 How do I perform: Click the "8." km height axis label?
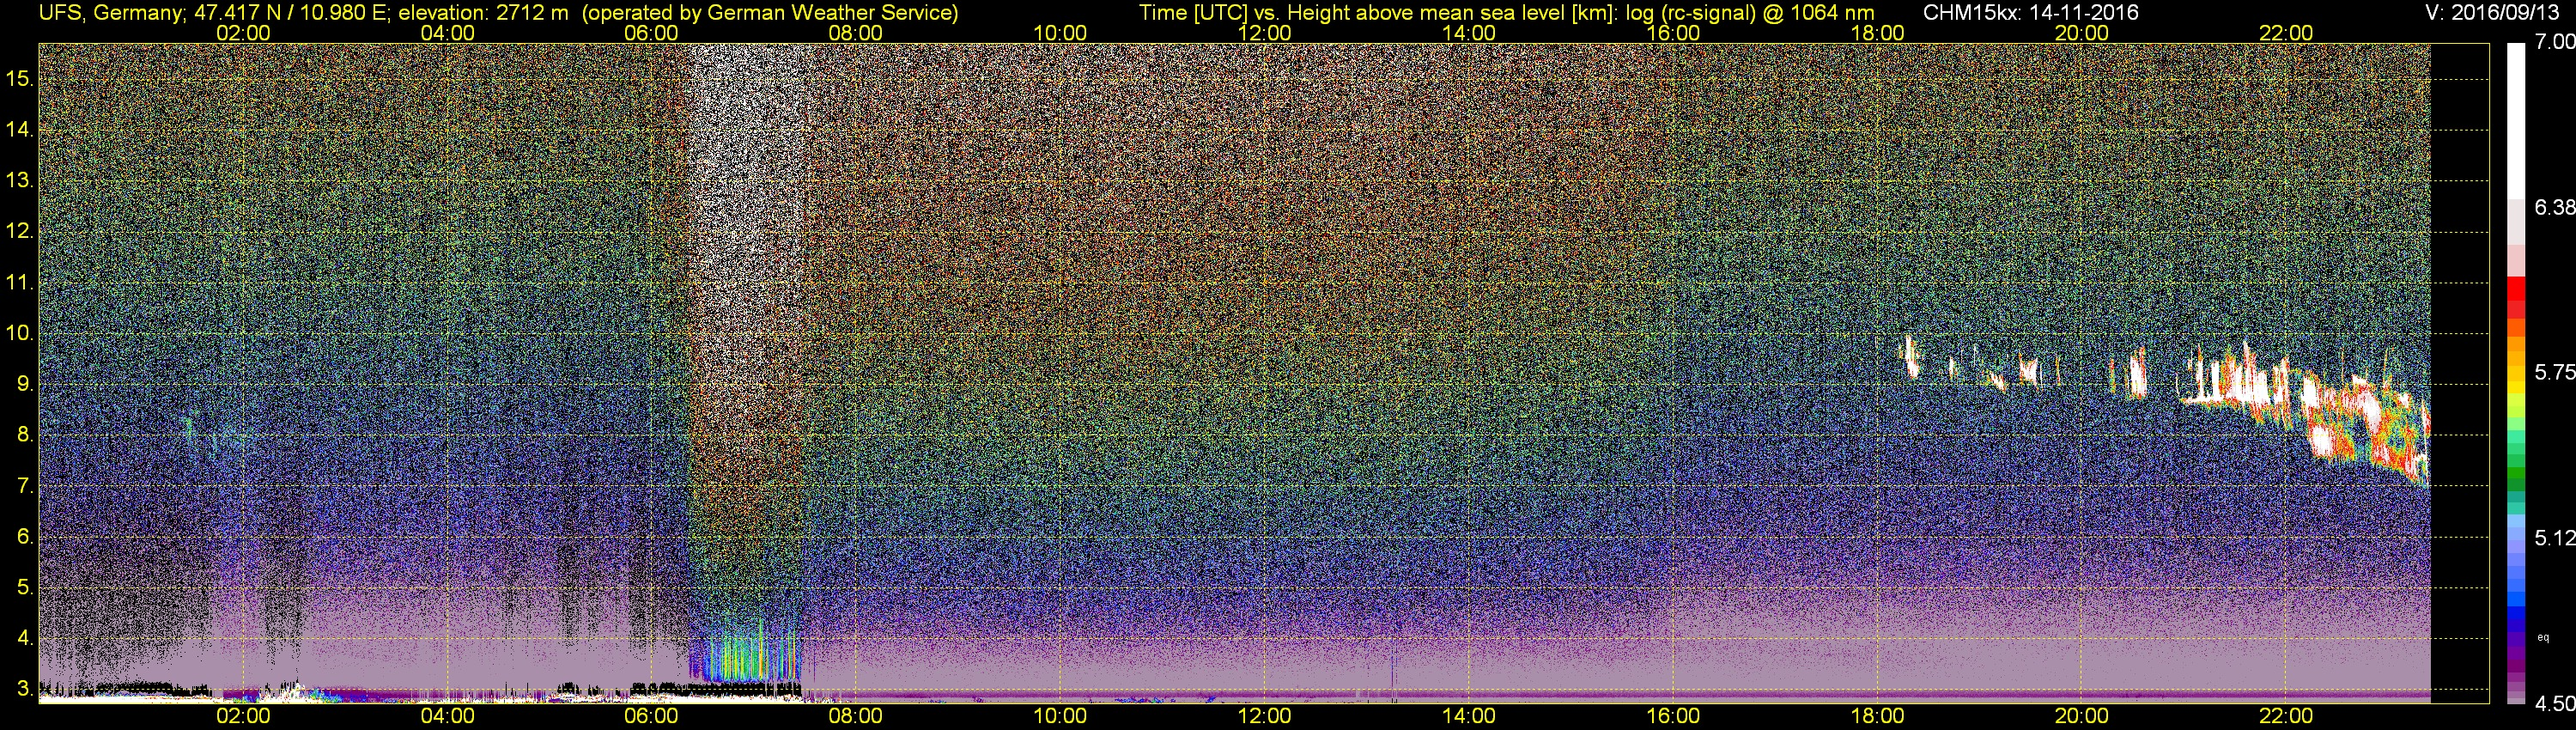click(x=26, y=435)
